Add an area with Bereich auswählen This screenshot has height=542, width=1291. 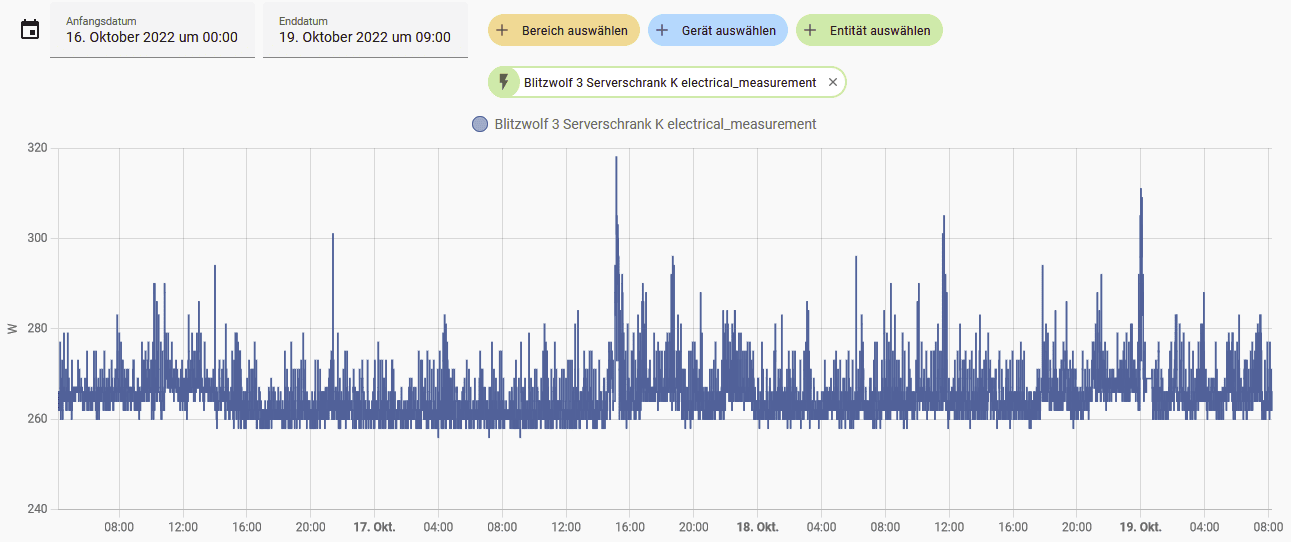click(564, 30)
